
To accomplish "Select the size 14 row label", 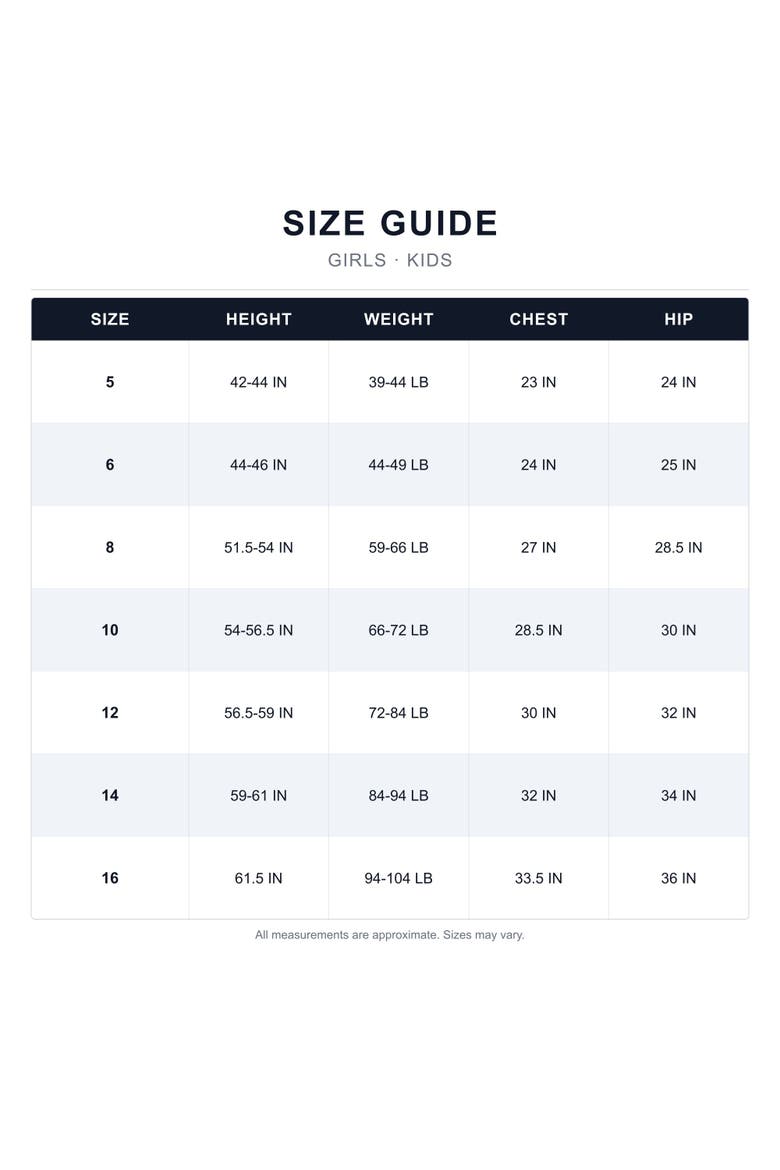I will pos(110,795).
